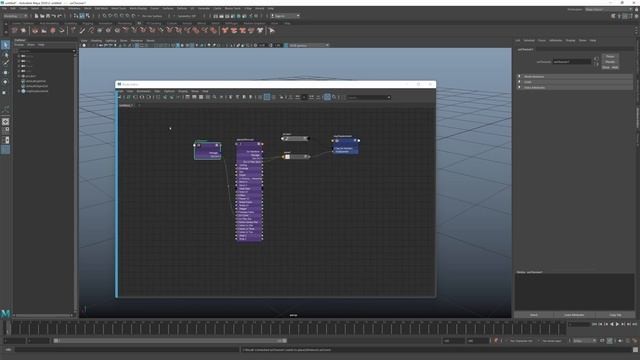
Task: Go to start of playback range
Action: point(594,324)
